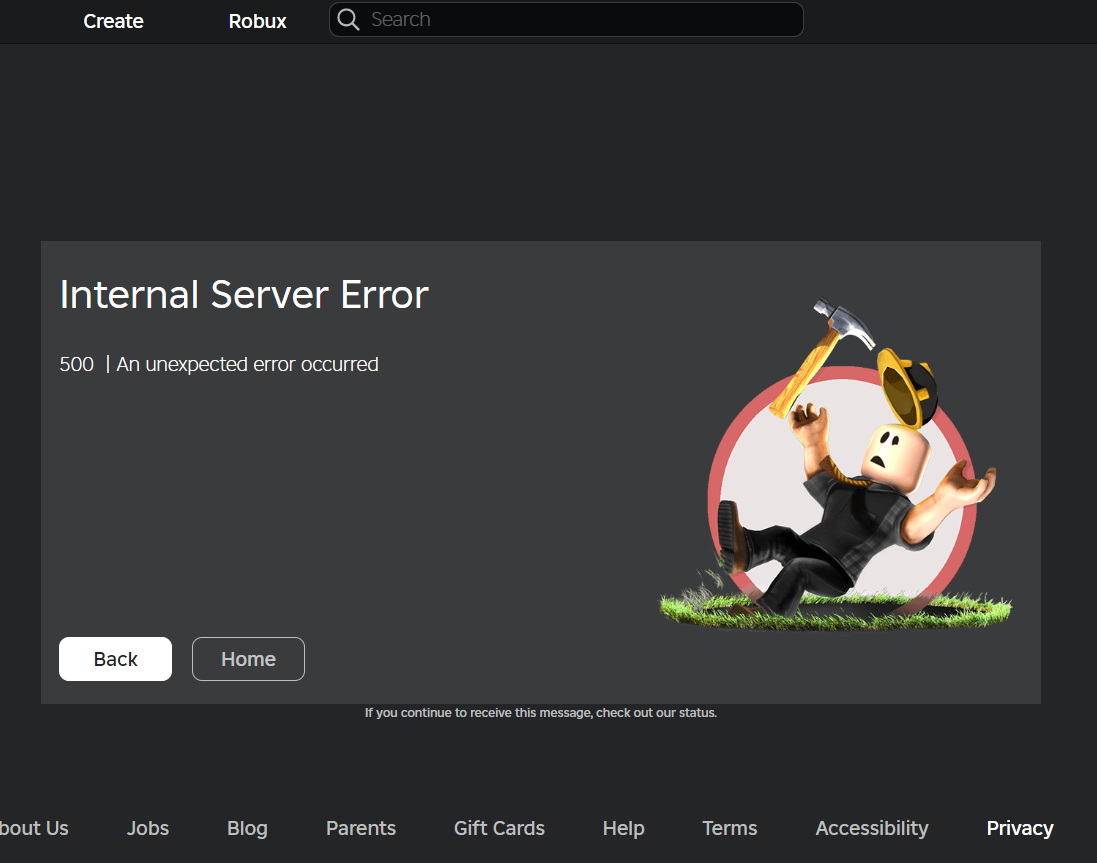The height and width of the screenshot is (863, 1097).
Task: Open the Blog footer link
Action: pyautogui.click(x=247, y=828)
